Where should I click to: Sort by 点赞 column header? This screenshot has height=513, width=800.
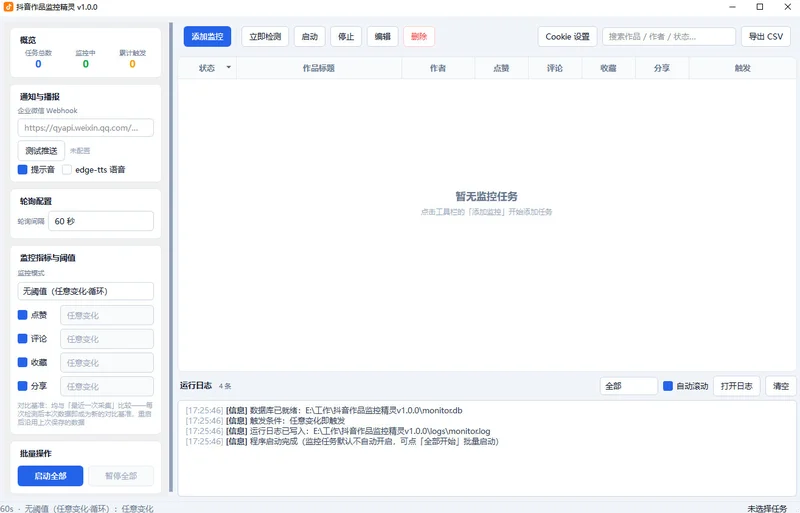[502, 68]
